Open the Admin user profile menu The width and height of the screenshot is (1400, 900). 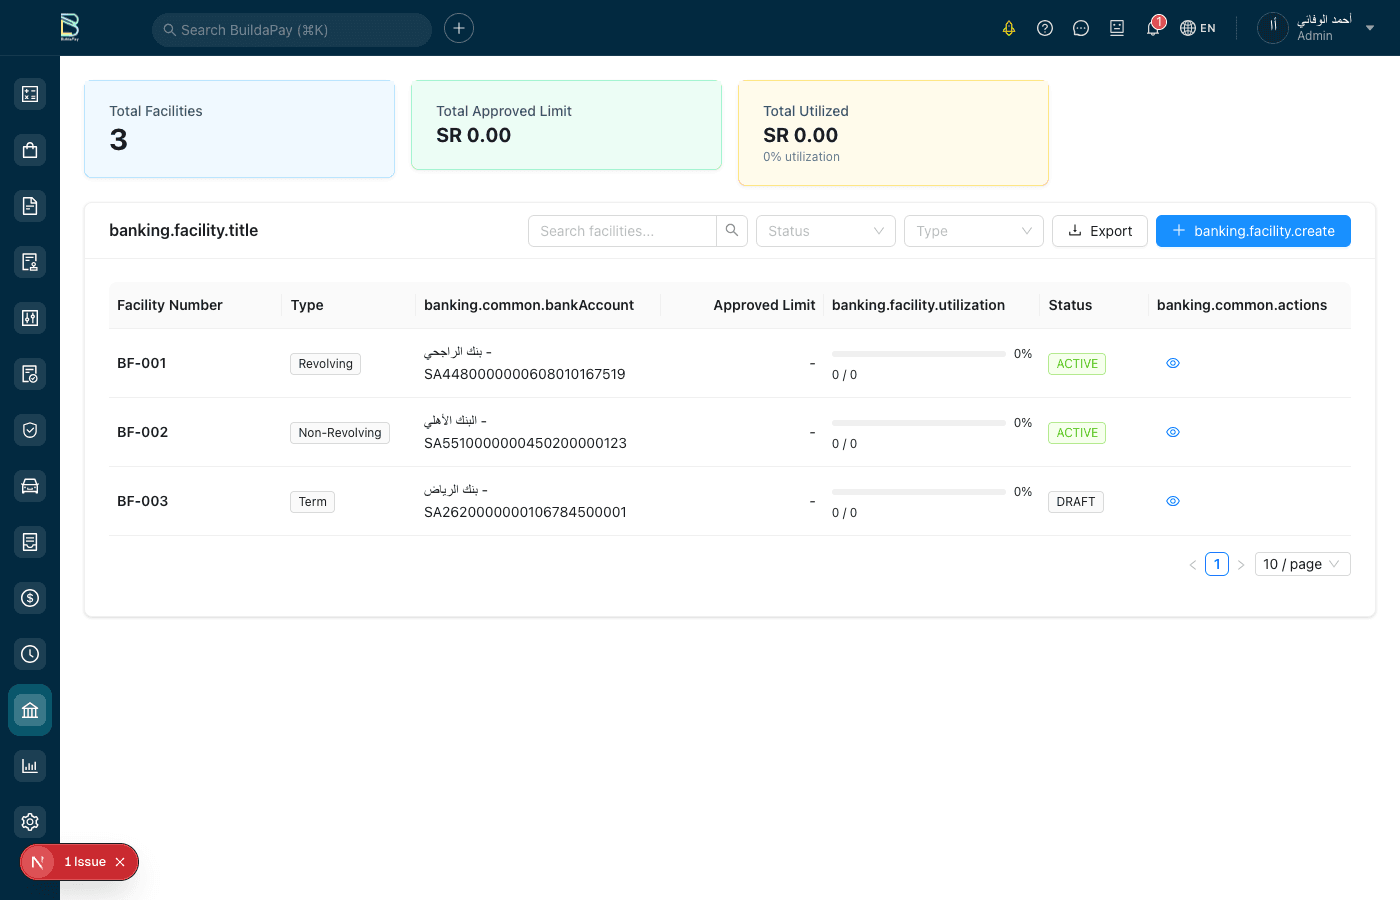[1316, 28]
